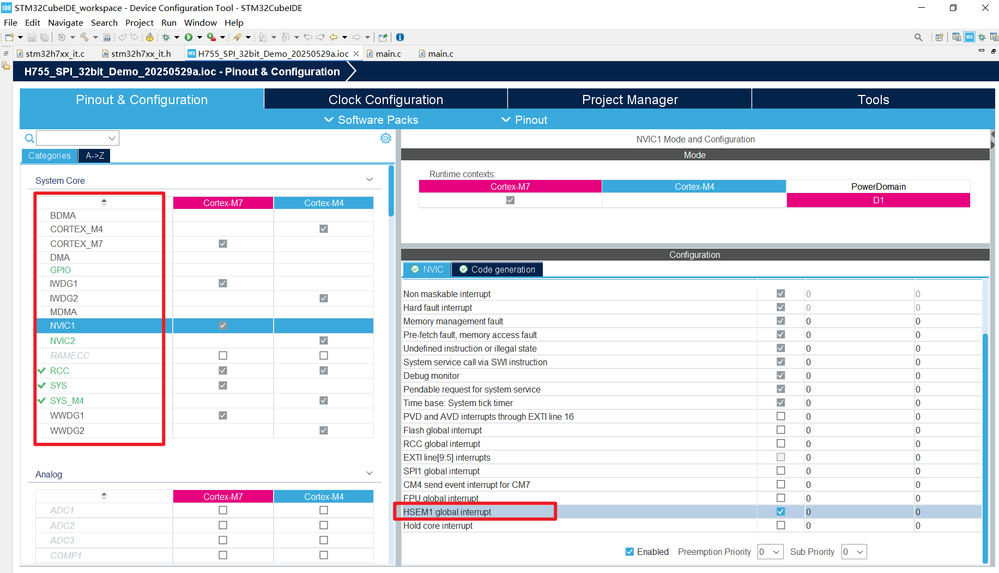The height and width of the screenshot is (573, 999).
Task: Enable SPI1 global interrupt checkbox
Action: click(x=780, y=470)
